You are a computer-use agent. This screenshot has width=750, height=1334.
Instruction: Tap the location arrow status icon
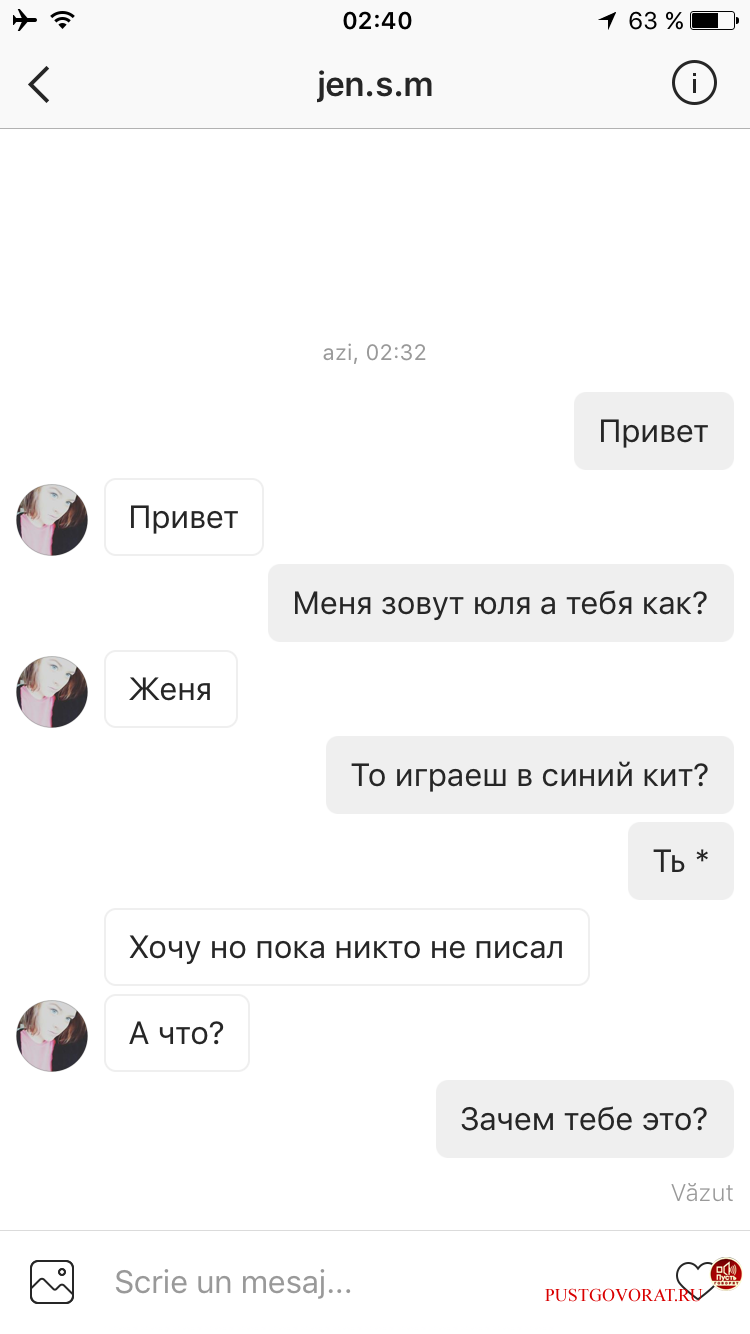608,20
